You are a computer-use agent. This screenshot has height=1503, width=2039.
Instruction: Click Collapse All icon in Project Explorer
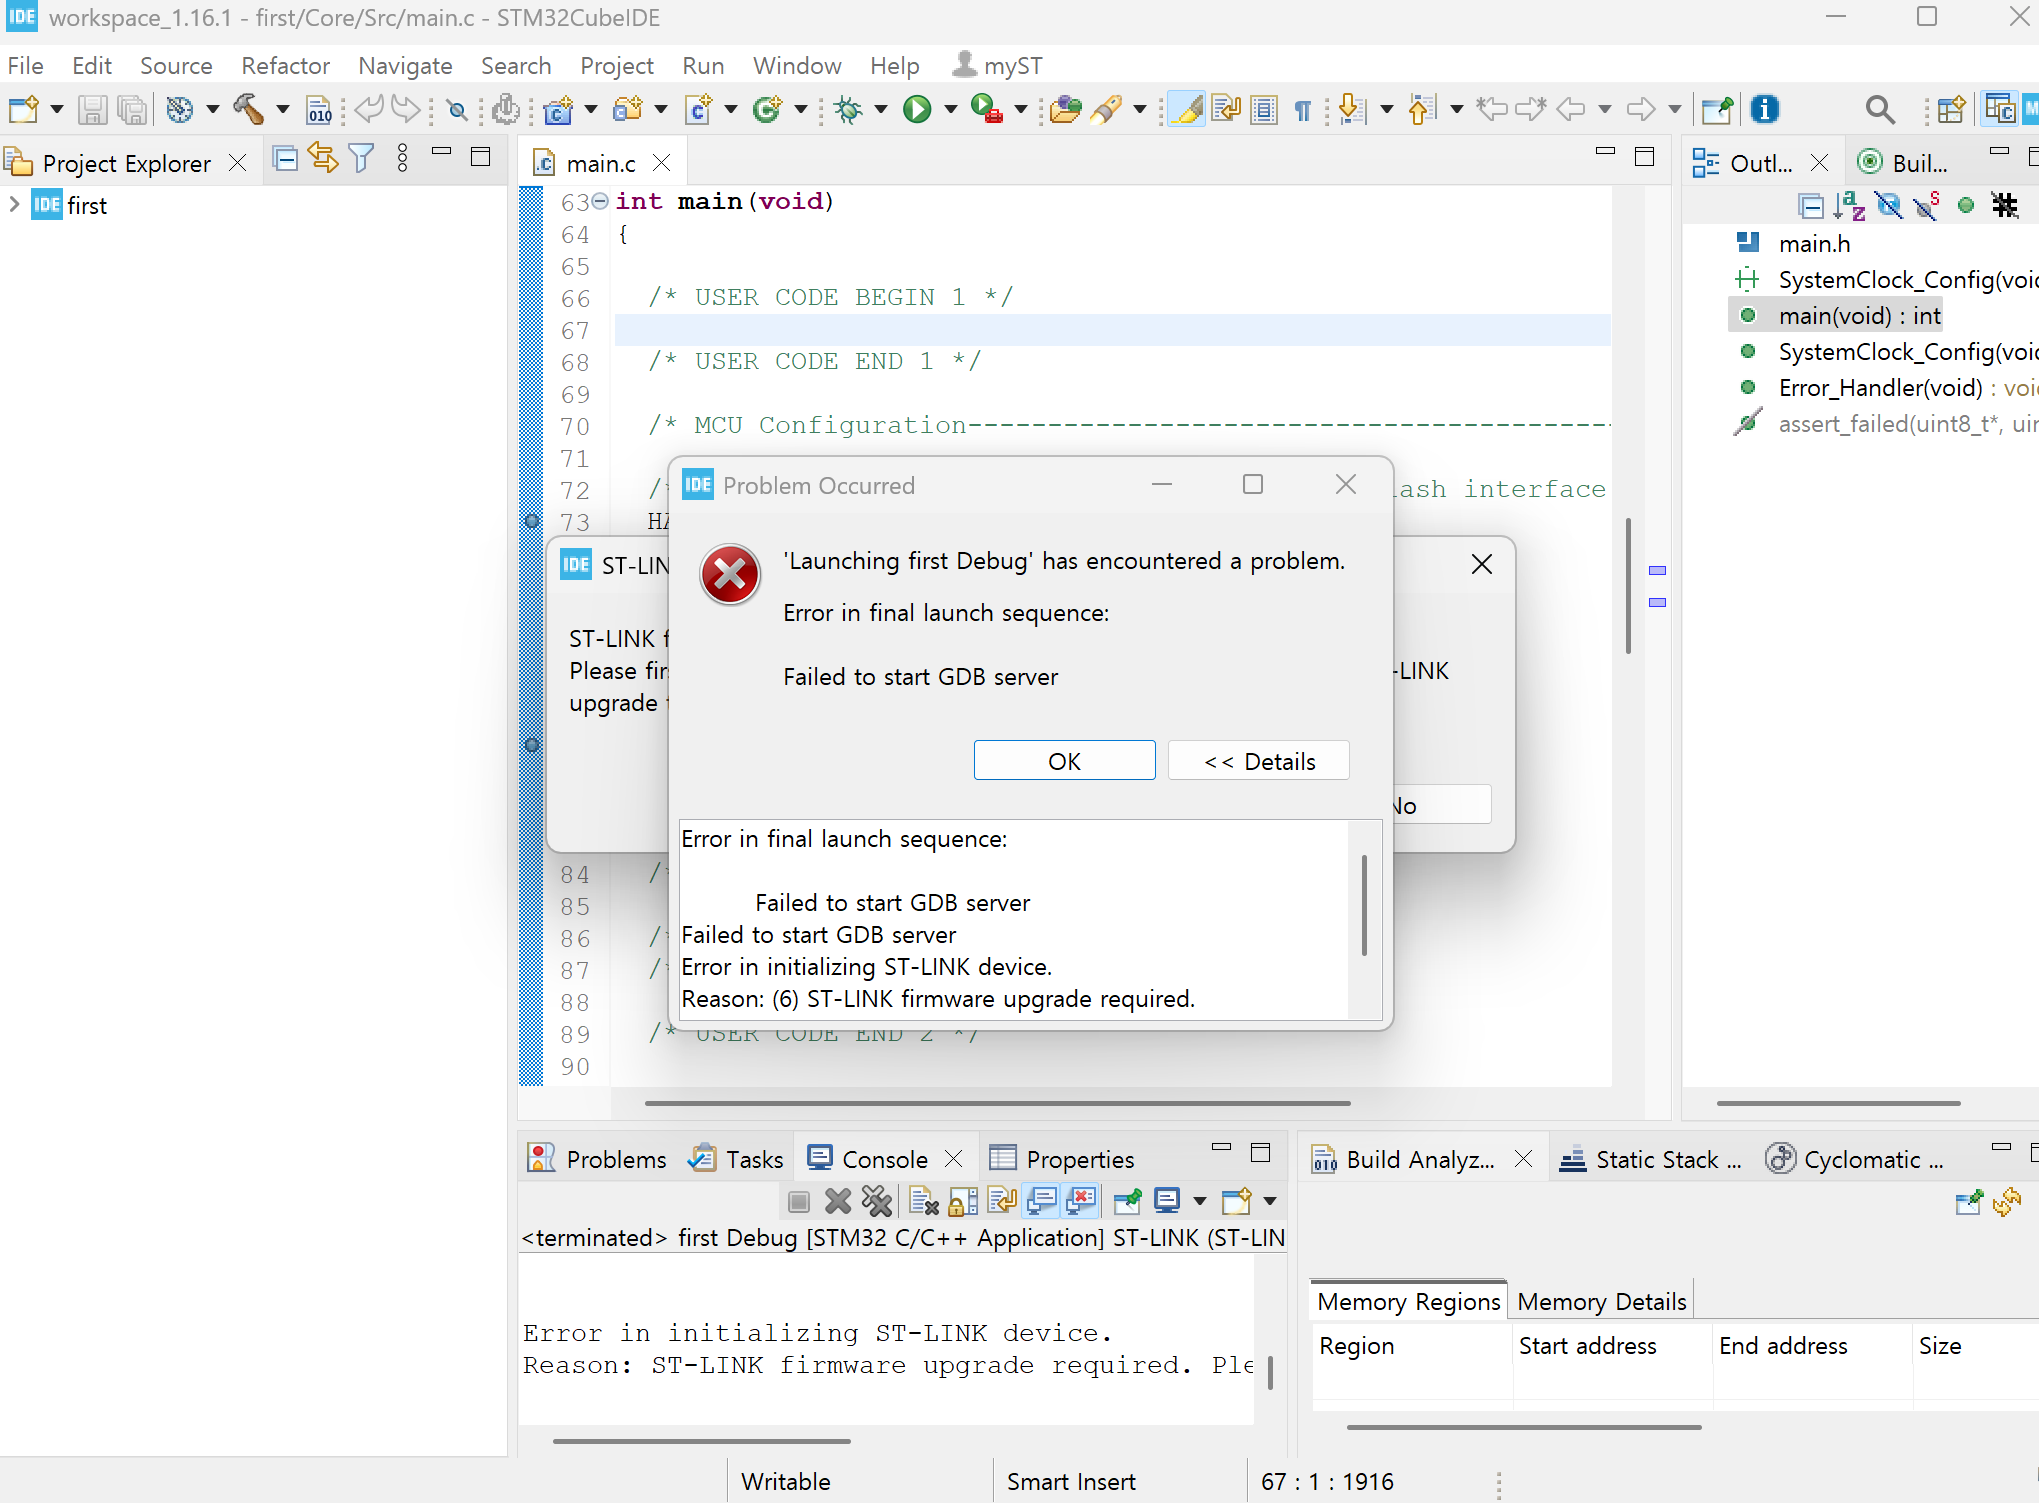tap(285, 159)
